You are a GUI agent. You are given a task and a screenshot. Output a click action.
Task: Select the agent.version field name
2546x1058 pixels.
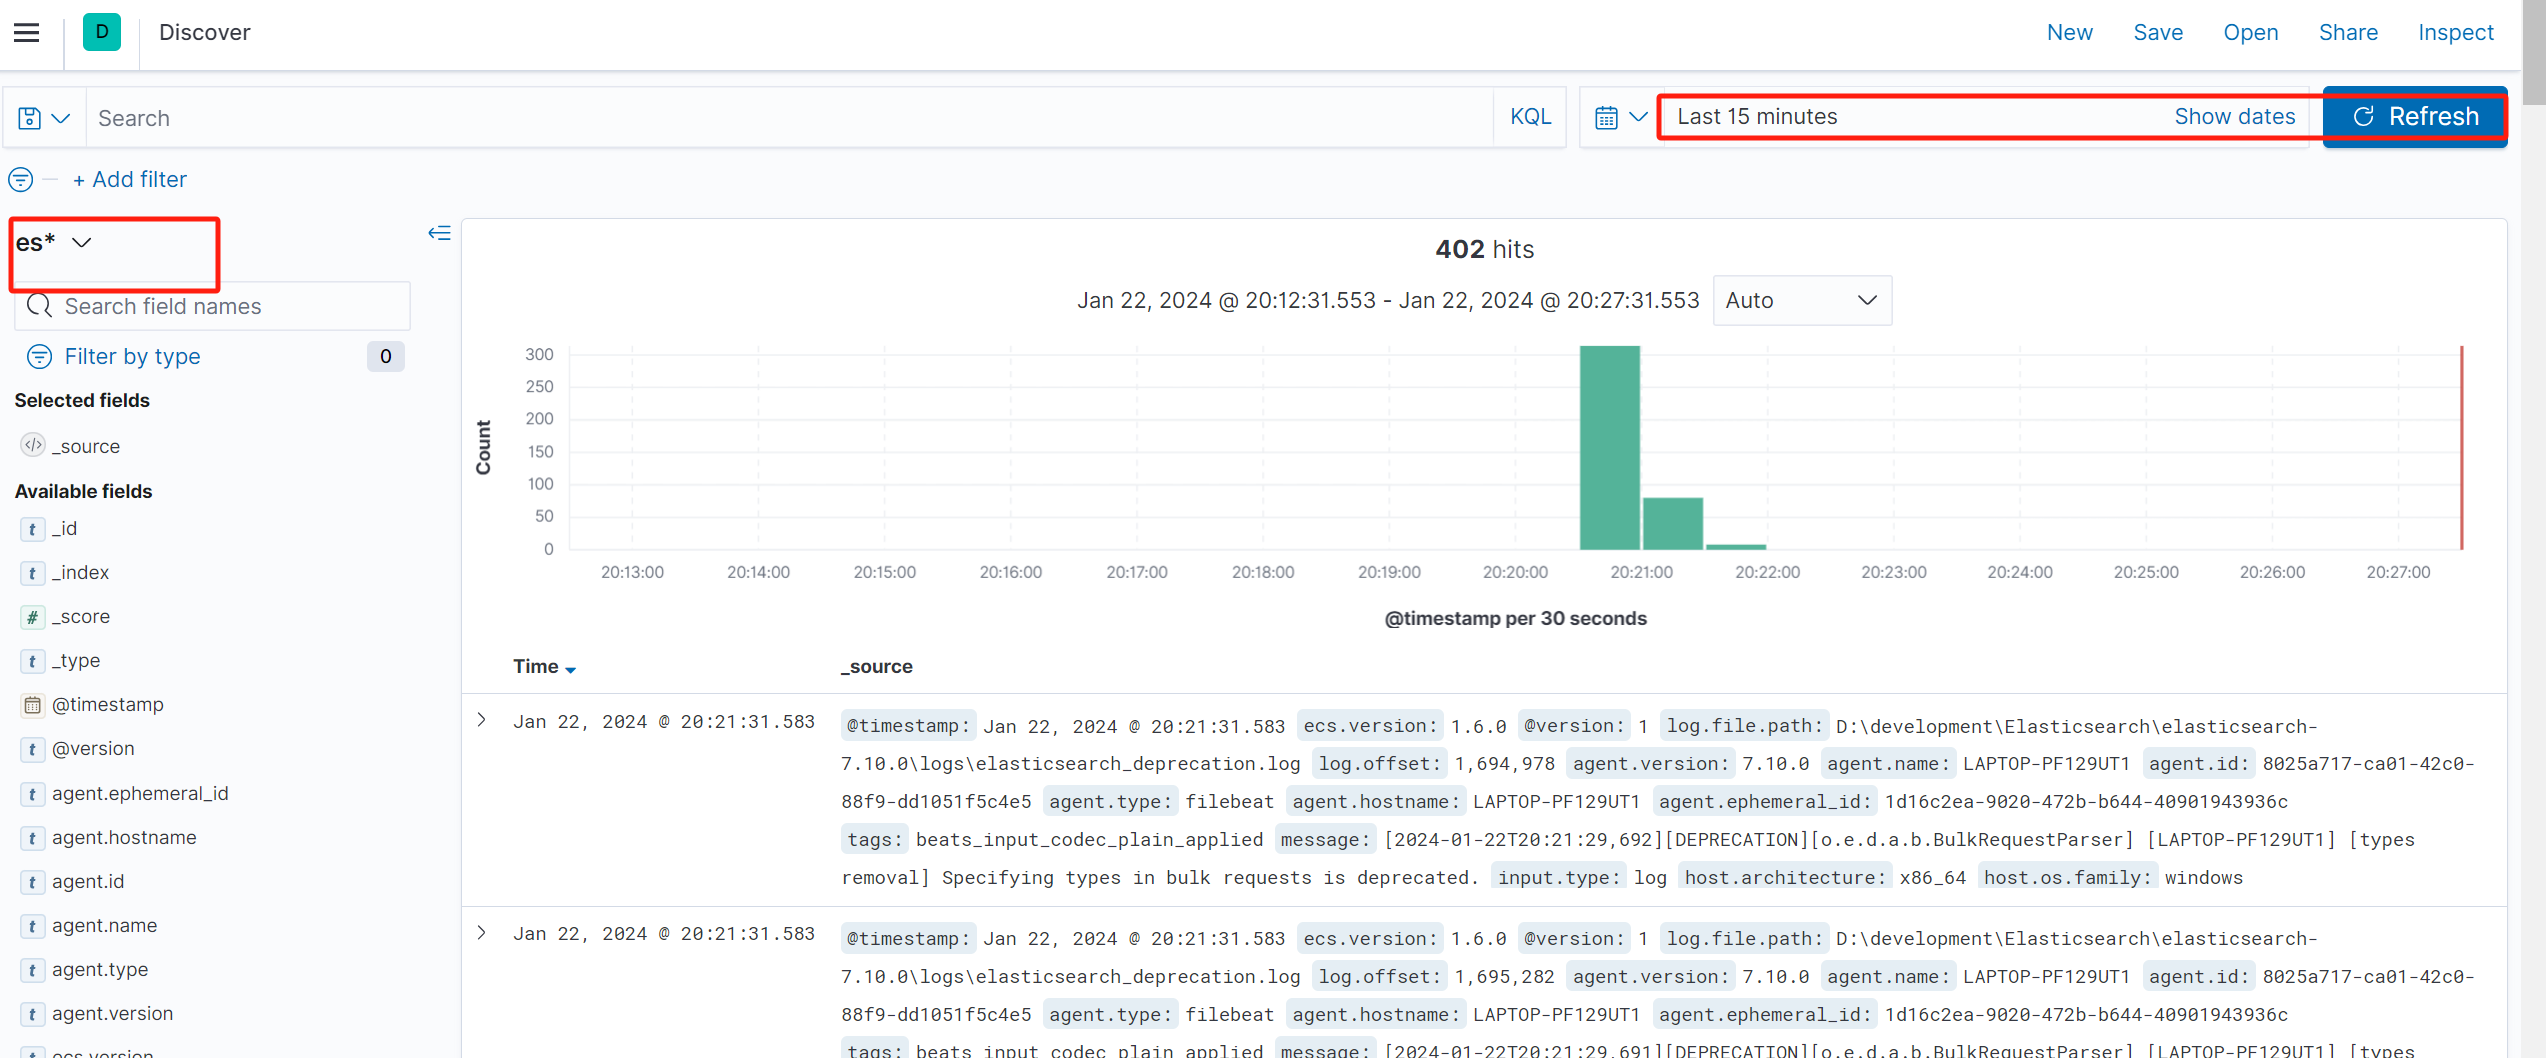tap(112, 1014)
